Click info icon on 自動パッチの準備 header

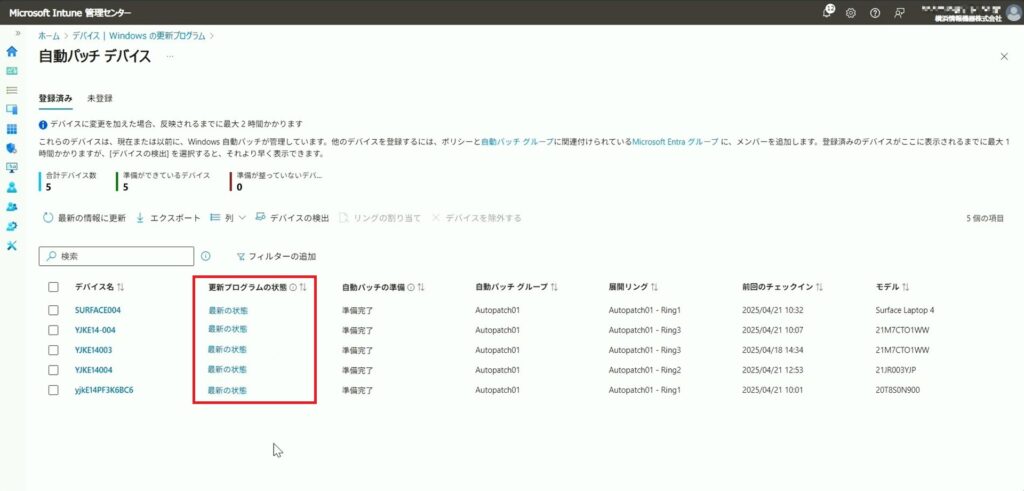click(x=411, y=287)
